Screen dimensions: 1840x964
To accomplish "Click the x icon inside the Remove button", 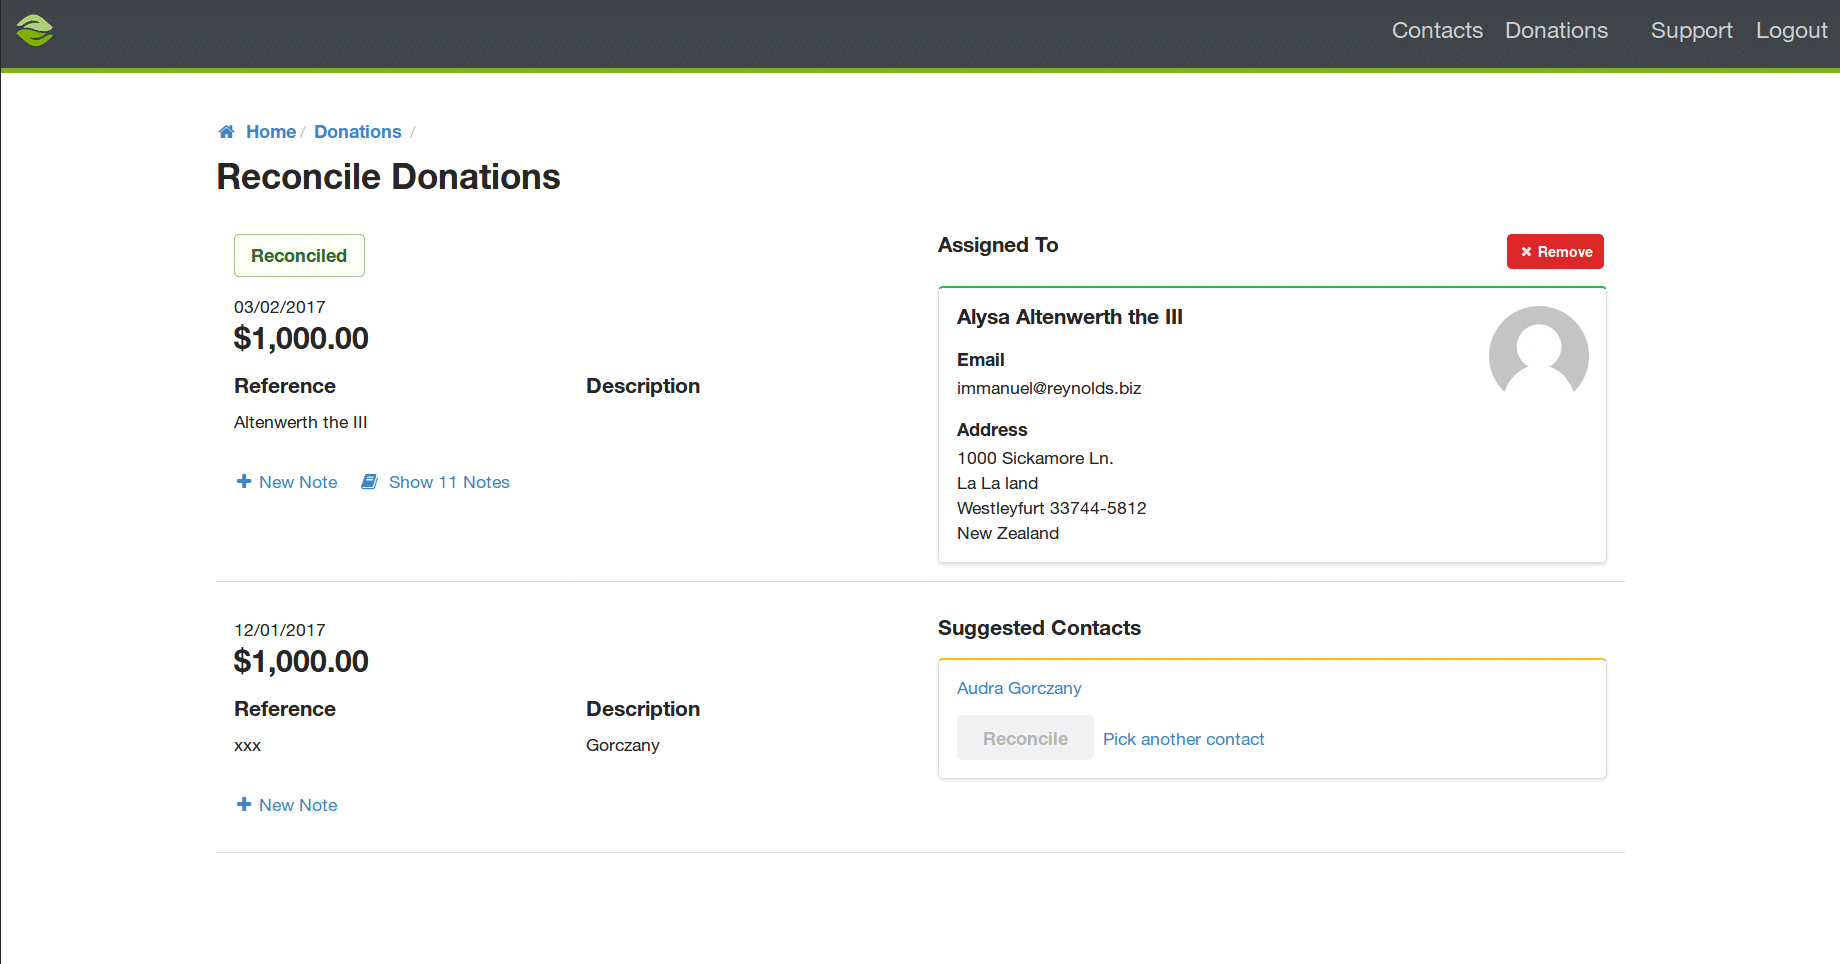I will [x=1525, y=251].
